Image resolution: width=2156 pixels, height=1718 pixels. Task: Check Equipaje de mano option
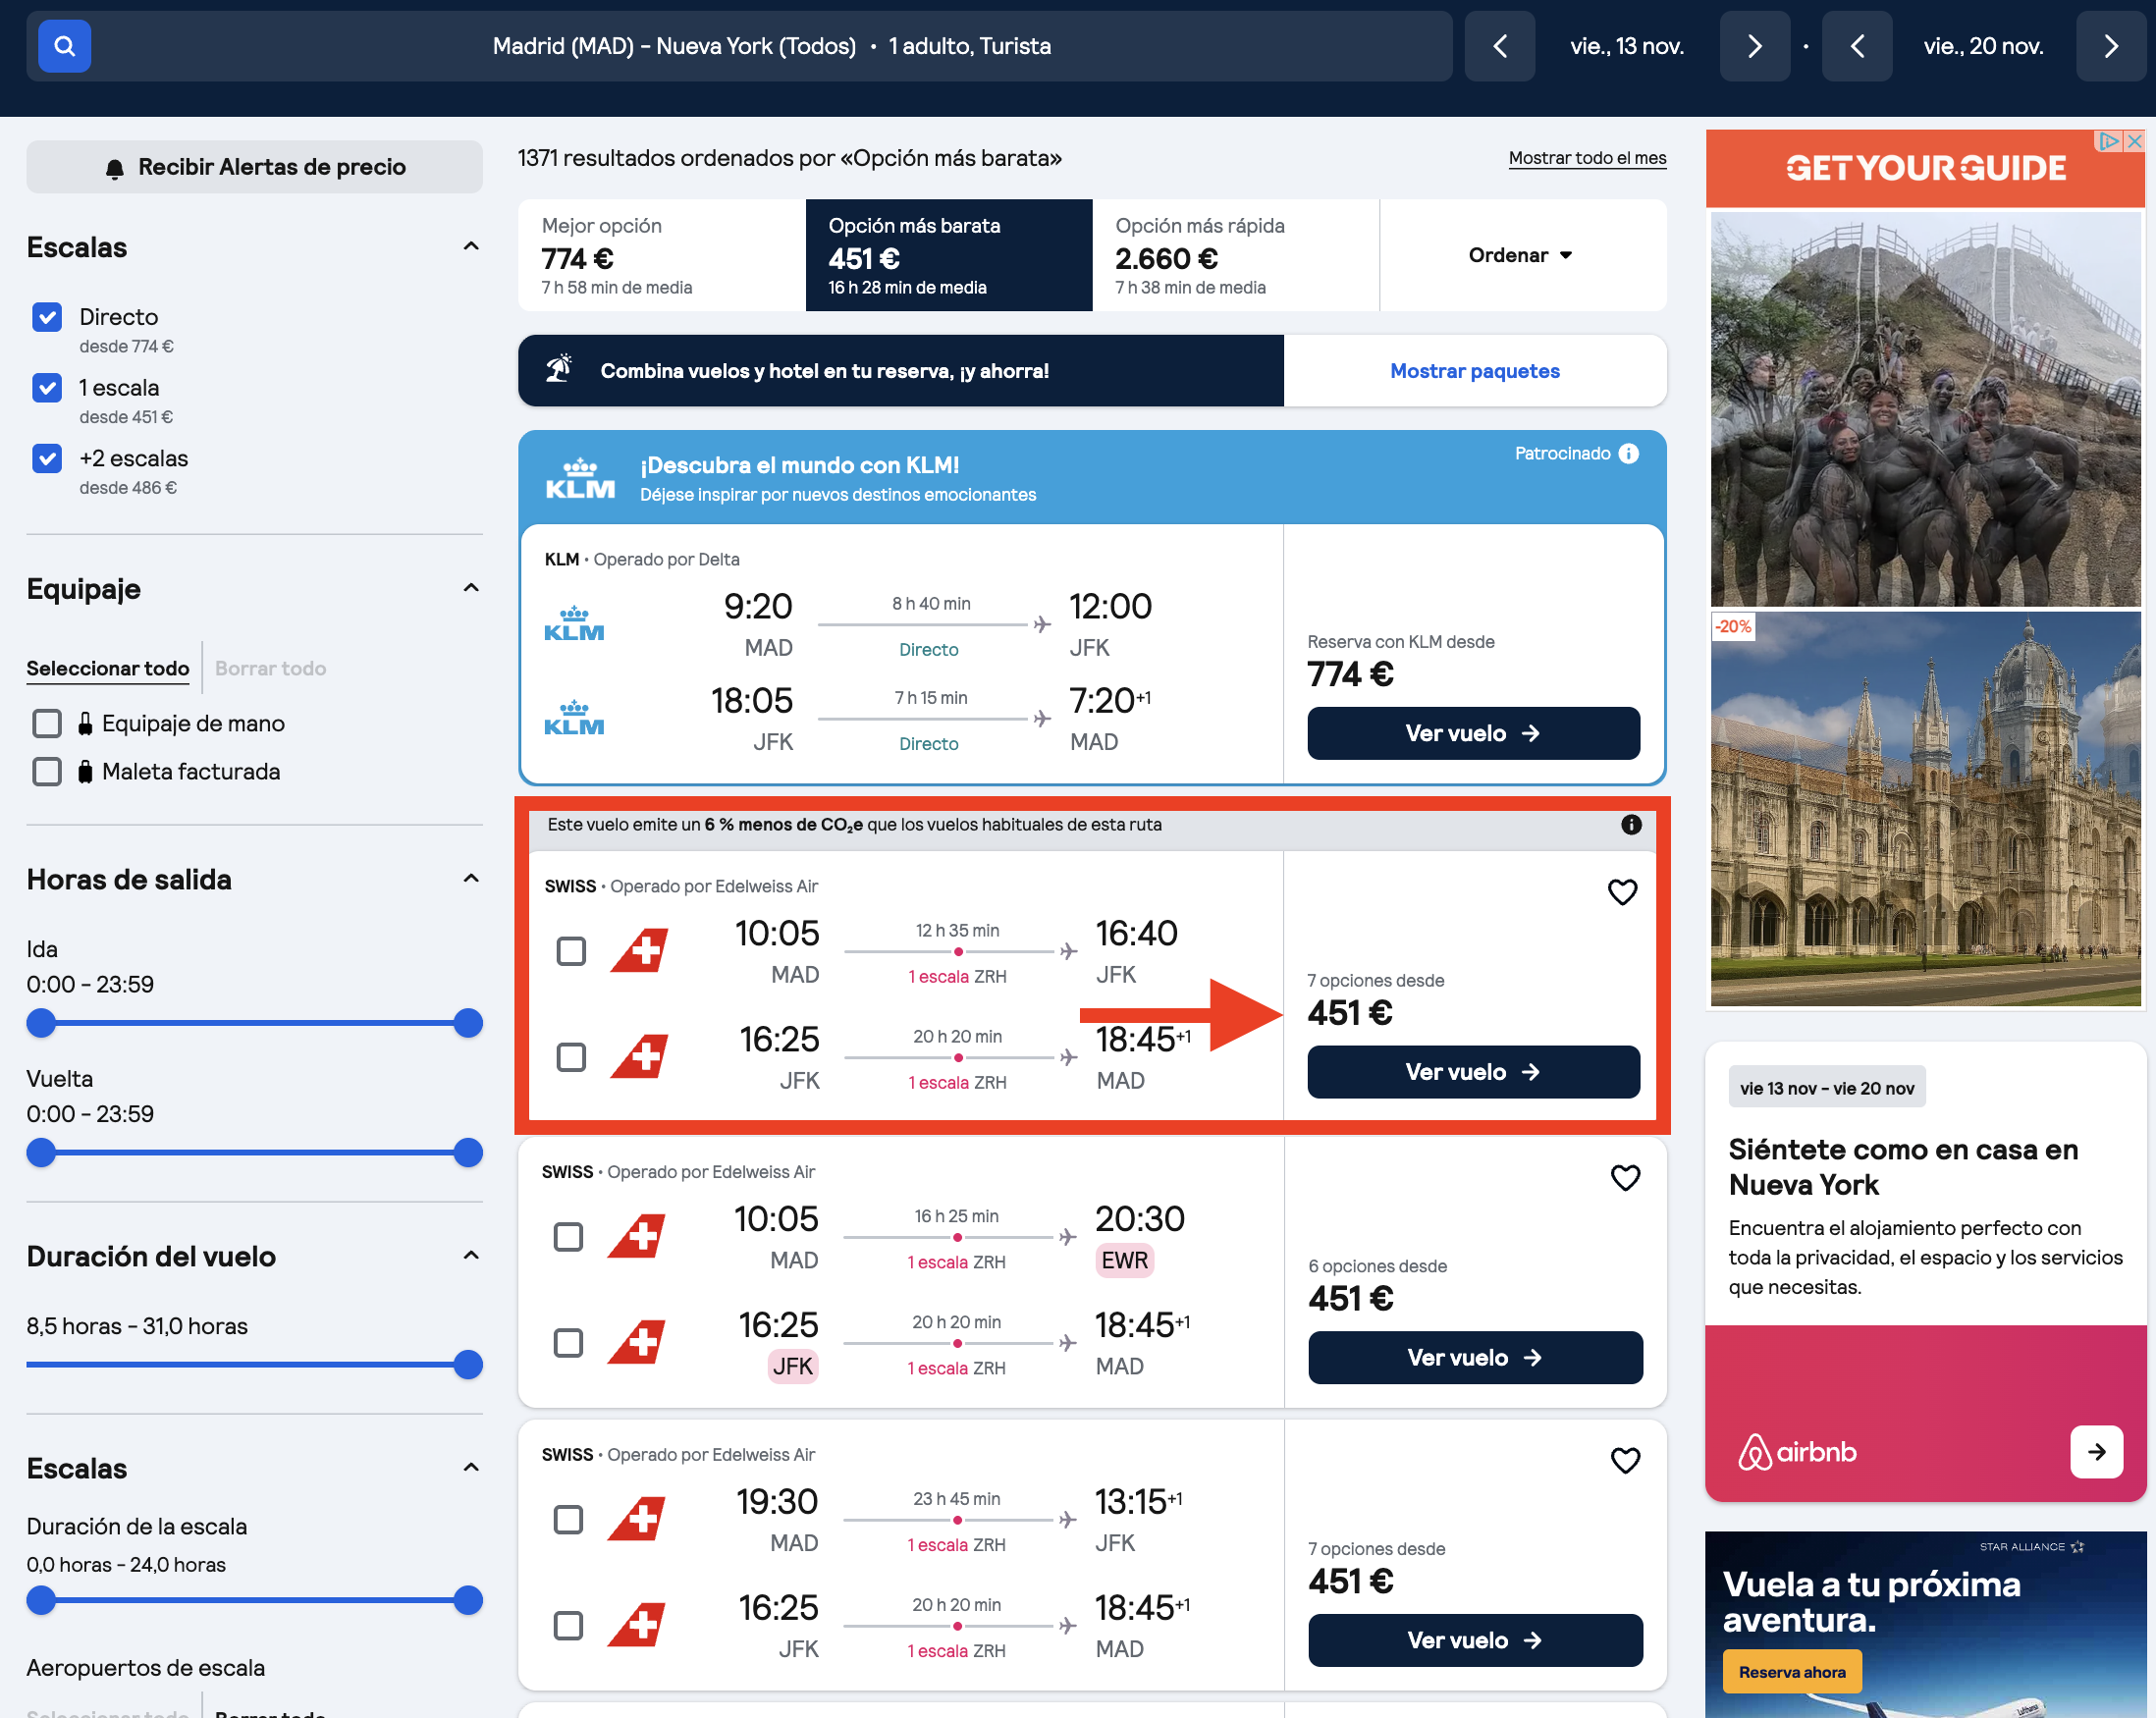click(x=47, y=723)
